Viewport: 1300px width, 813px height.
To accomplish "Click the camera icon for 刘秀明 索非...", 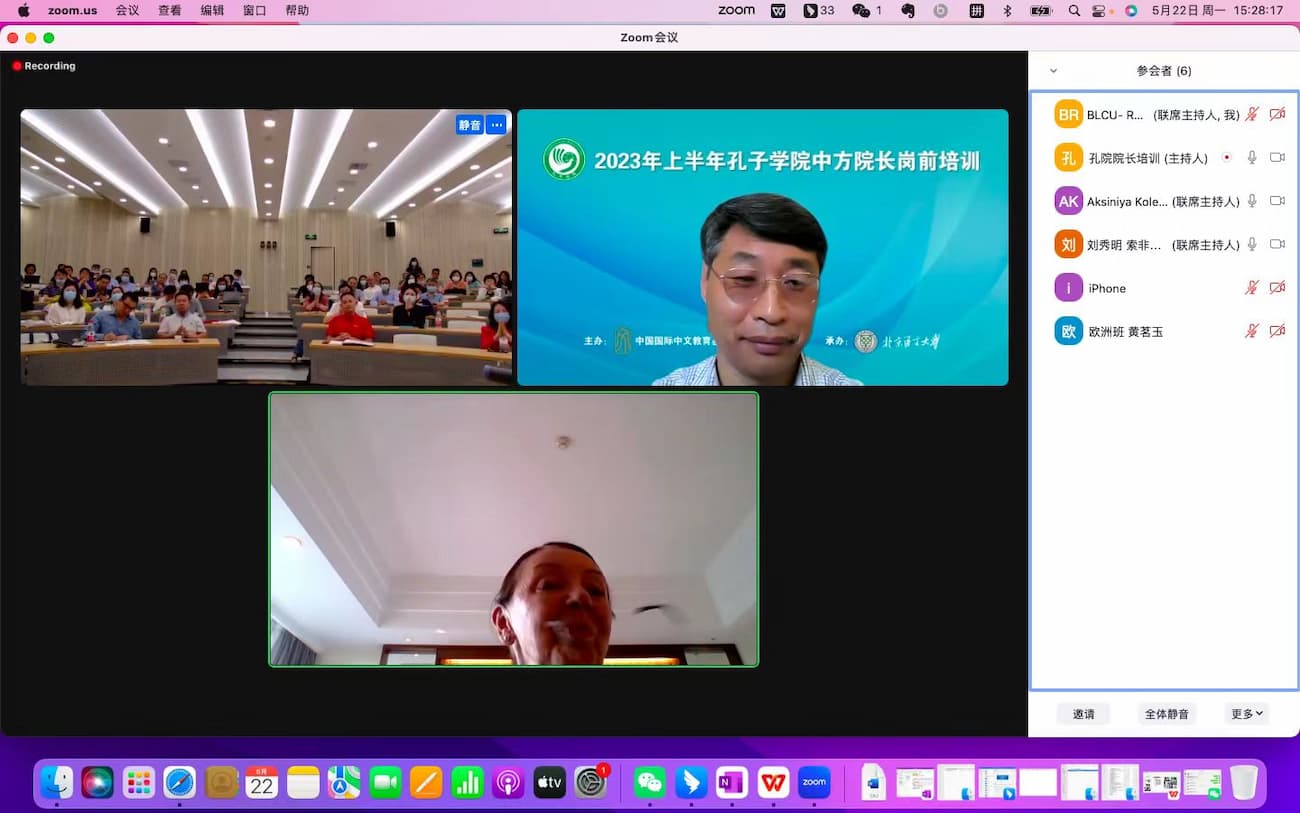I will point(1277,244).
